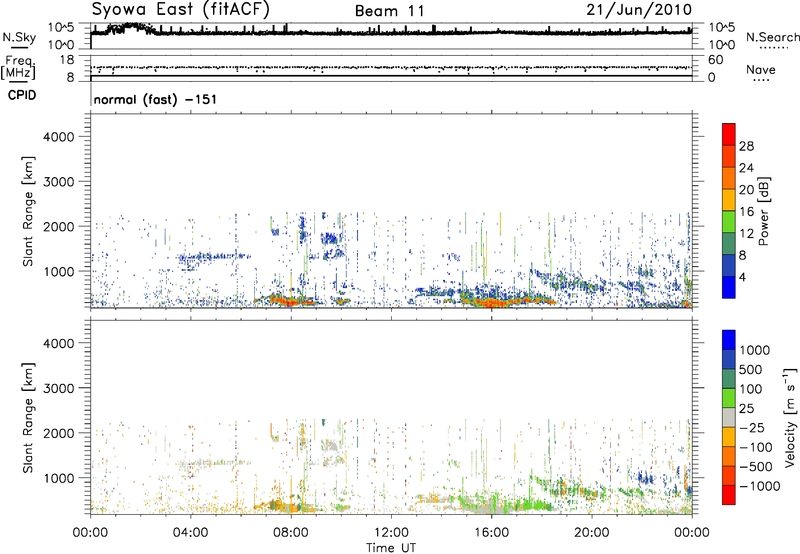Click the red bottom Velocity colorbar segment
The height and width of the screenshot is (554, 800).
pyautogui.click(x=729, y=495)
